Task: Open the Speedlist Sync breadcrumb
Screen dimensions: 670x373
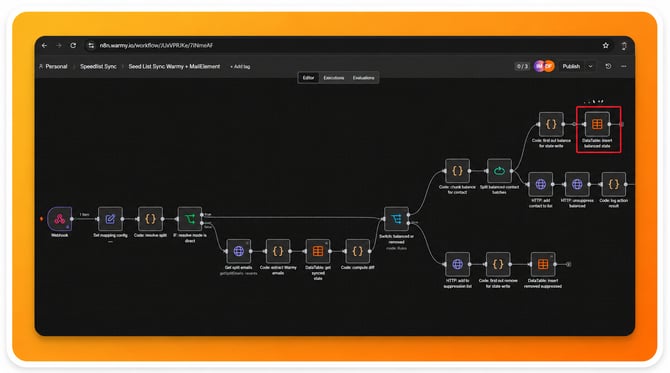Action: 98,66
